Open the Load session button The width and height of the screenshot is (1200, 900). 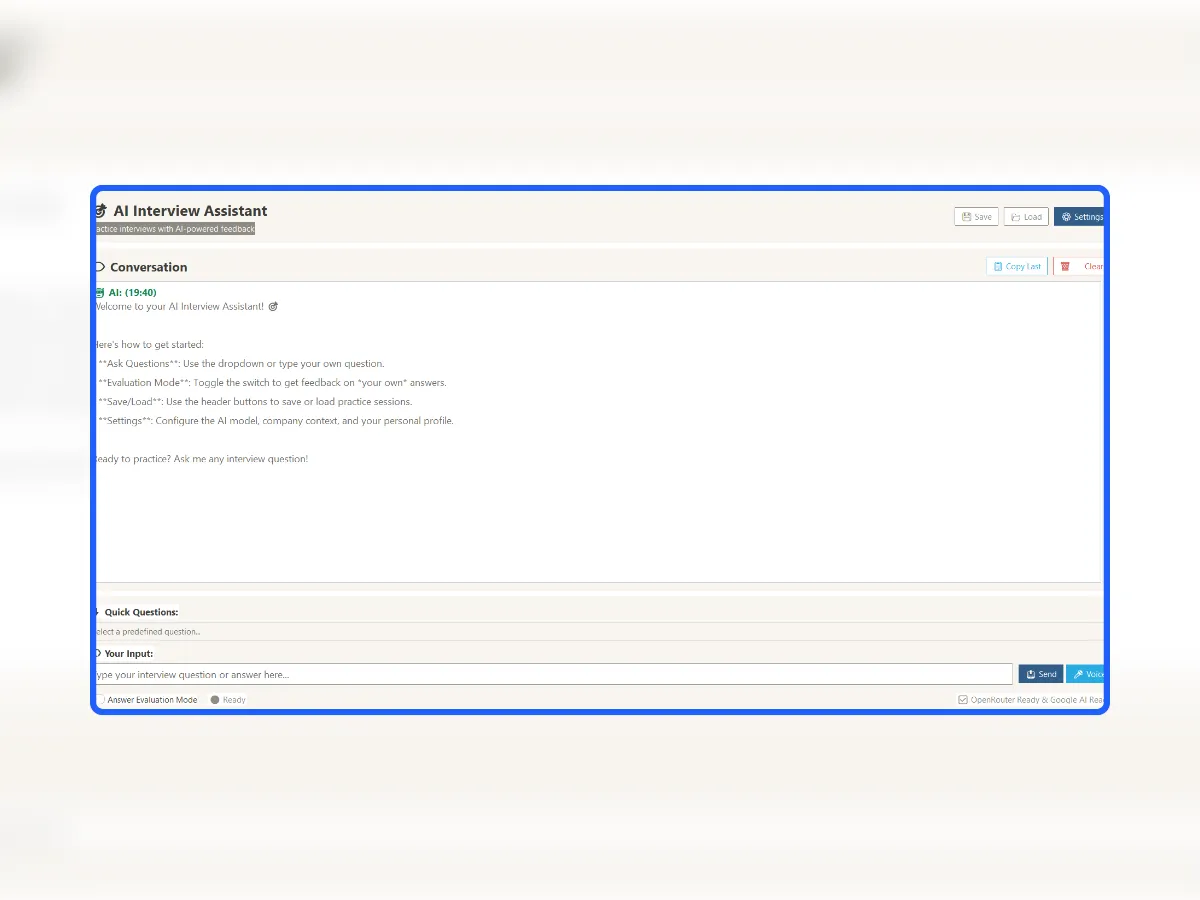1026,217
